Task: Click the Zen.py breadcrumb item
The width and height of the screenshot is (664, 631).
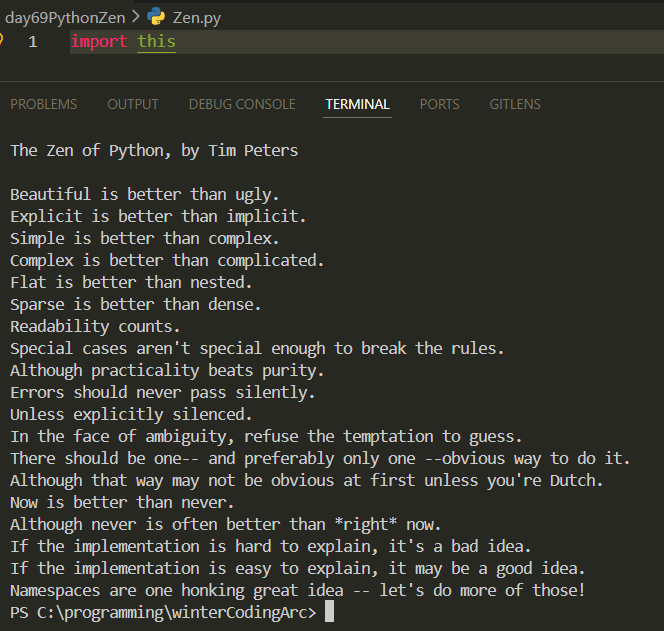Action: (x=196, y=18)
